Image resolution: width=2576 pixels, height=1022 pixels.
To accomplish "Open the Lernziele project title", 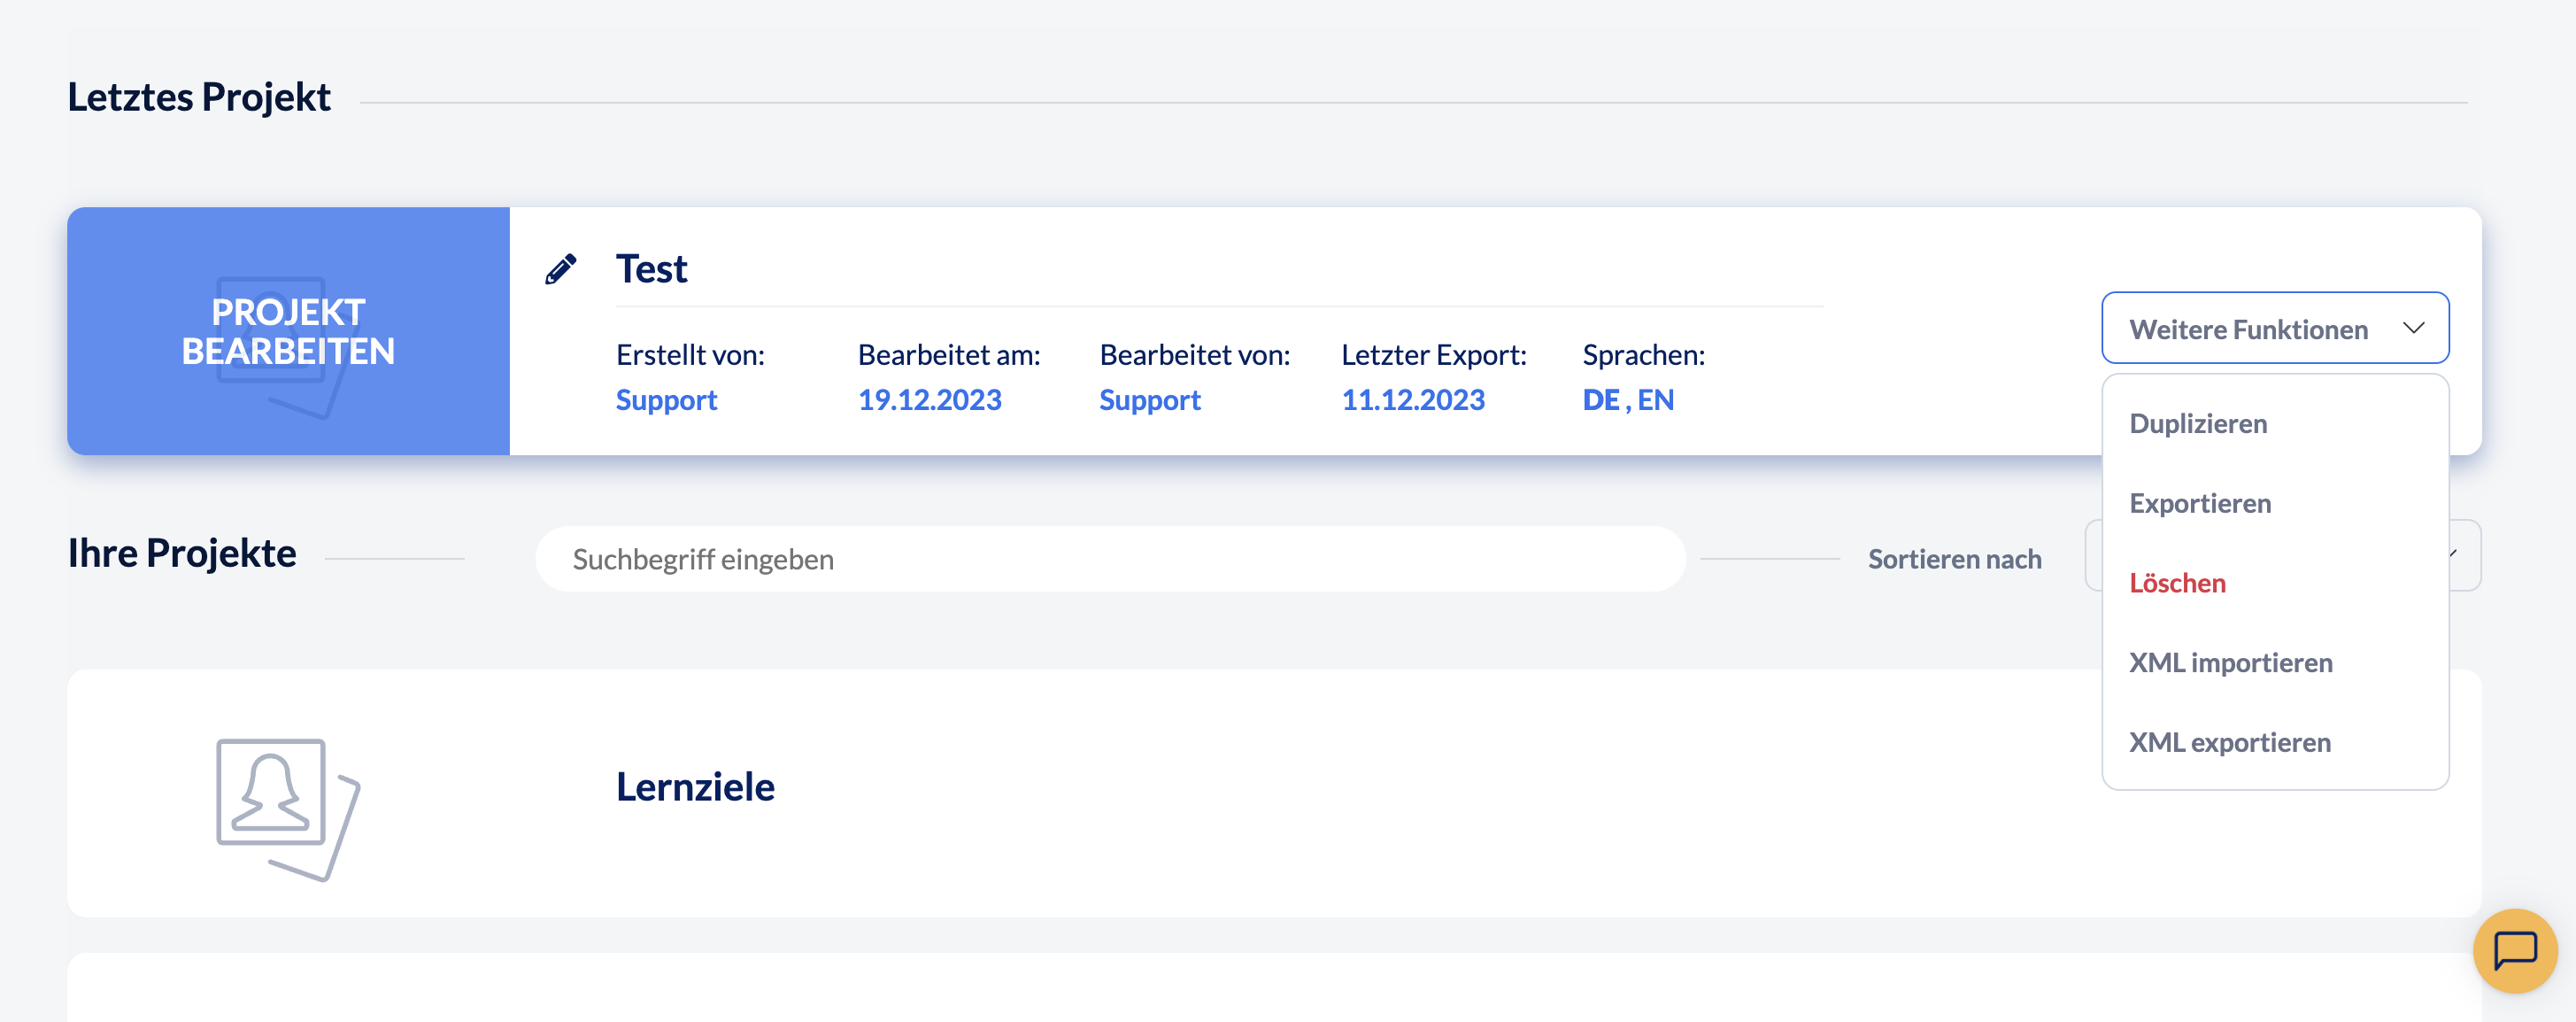I will click(x=695, y=786).
